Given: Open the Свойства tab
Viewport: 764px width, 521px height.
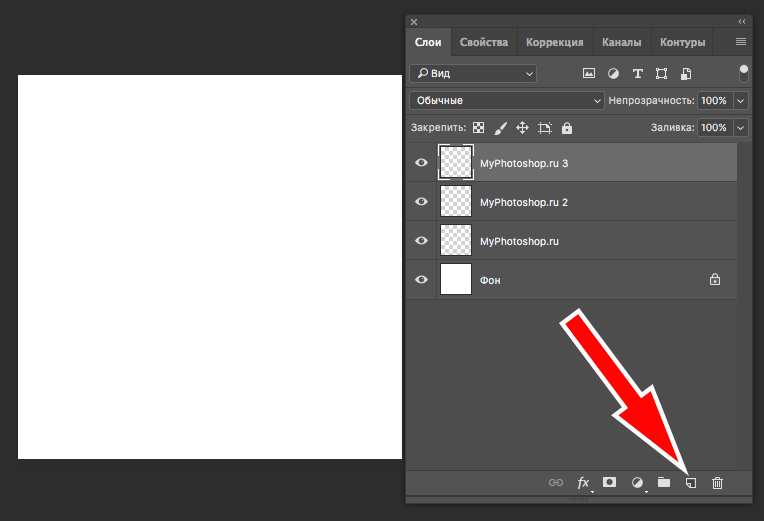Looking at the screenshot, I should point(484,42).
